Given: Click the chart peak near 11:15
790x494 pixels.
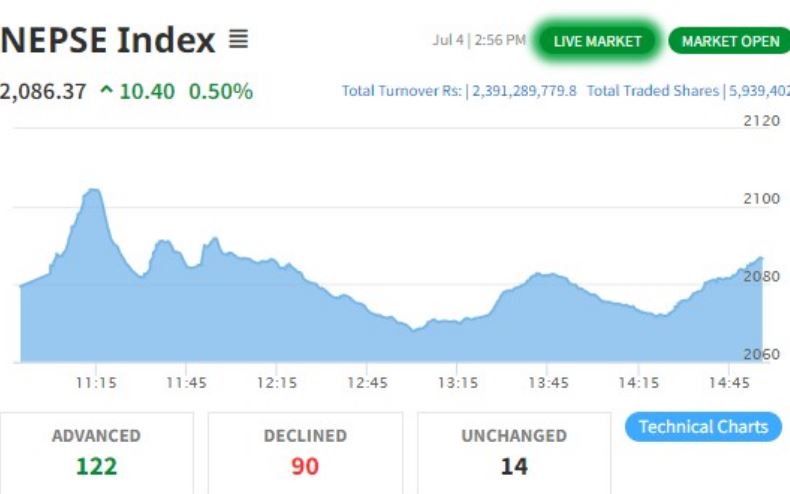Looking at the screenshot, I should click(93, 192).
